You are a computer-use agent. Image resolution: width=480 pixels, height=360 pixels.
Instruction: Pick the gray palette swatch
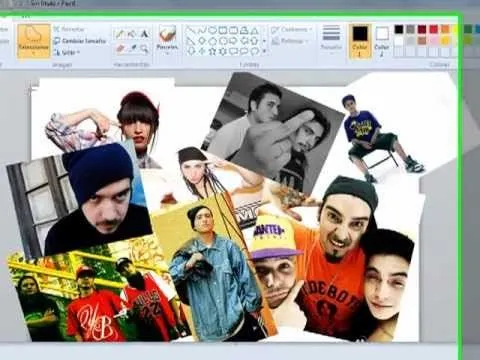pyautogui.click(x=410, y=29)
